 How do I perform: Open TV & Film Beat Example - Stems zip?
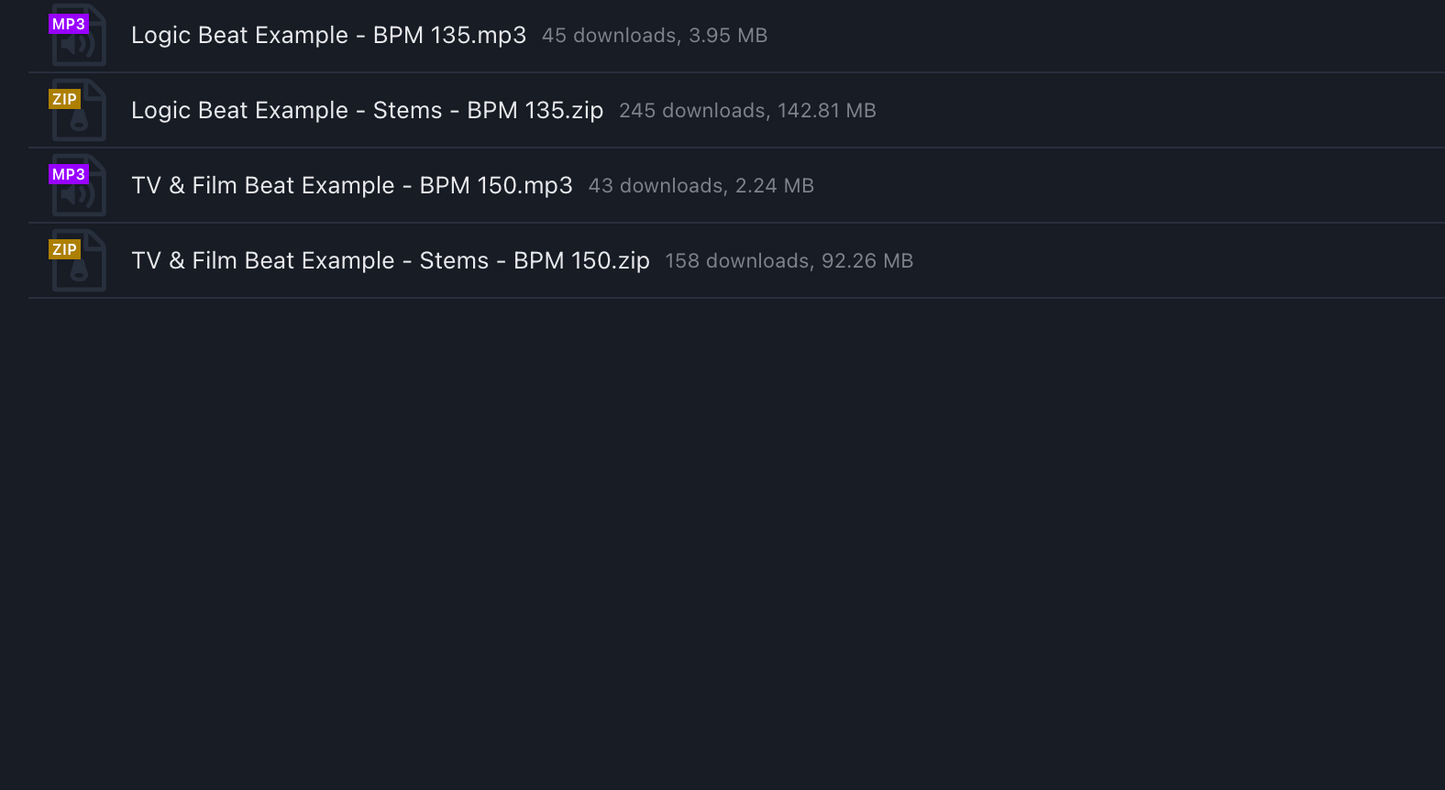point(389,260)
